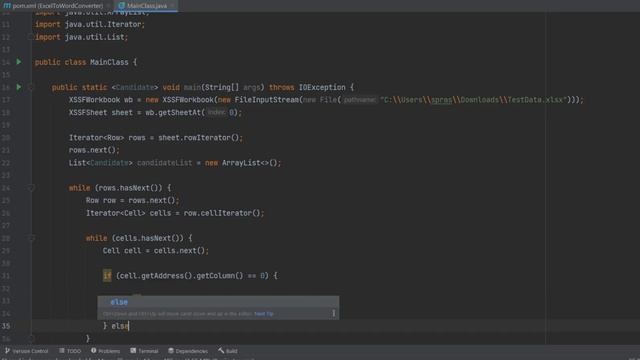
Task: Click the Next Tip link in popup
Action: 264,314
